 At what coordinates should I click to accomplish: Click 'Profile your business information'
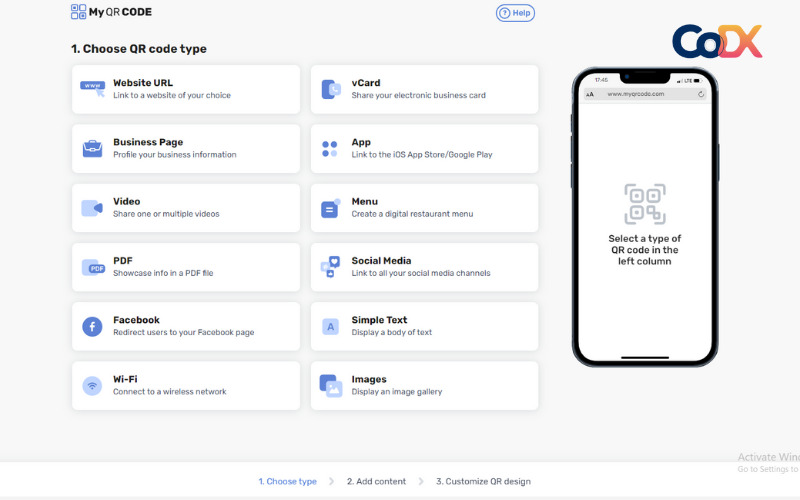(x=174, y=154)
